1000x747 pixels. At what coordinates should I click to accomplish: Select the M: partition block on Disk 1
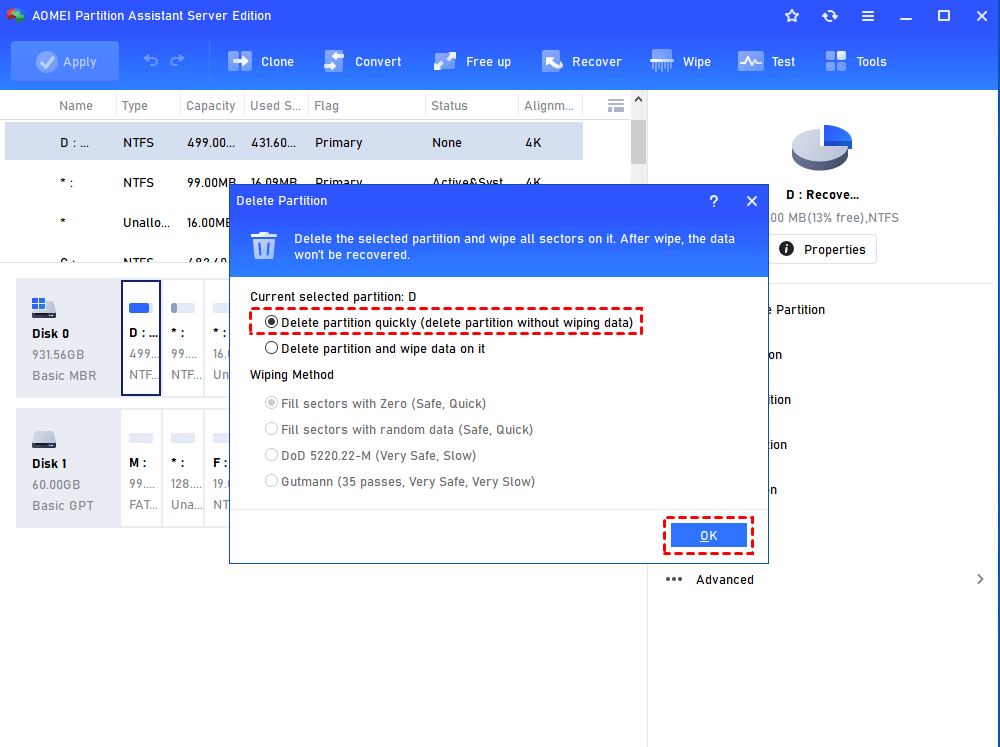coord(141,468)
